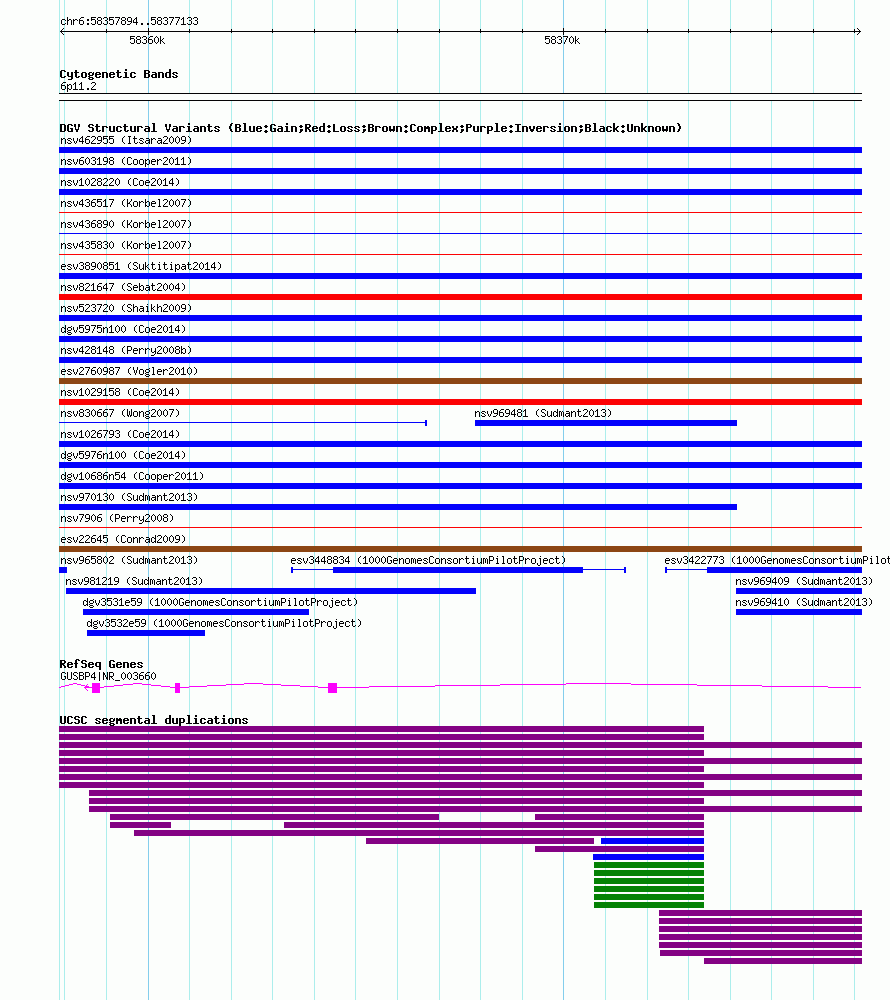Select the nsv523720 (Shaikh2009) label
The image size is (890, 1000).
click(126, 309)
